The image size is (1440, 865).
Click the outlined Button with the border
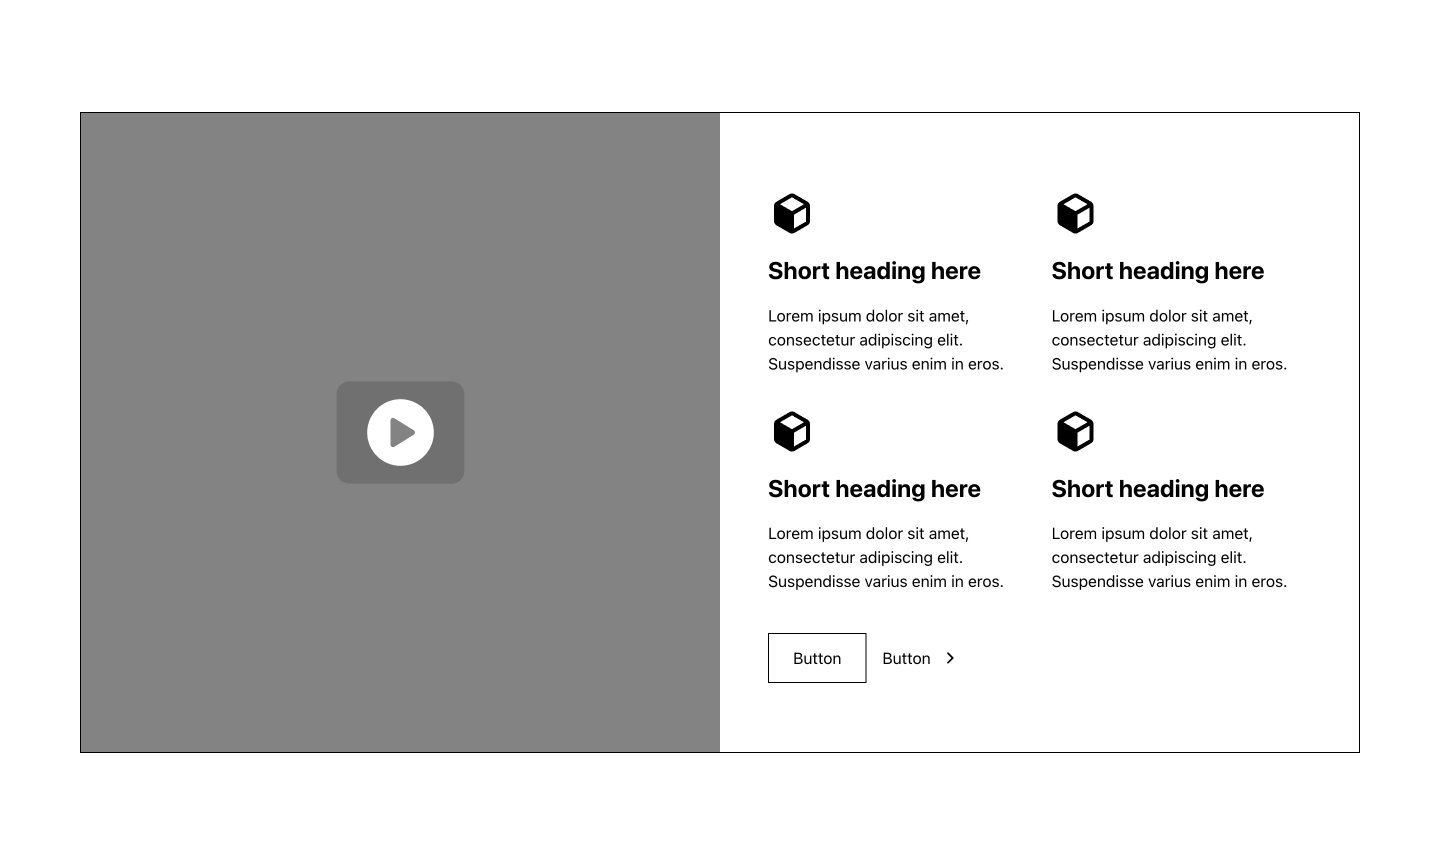tap(817, 658)
